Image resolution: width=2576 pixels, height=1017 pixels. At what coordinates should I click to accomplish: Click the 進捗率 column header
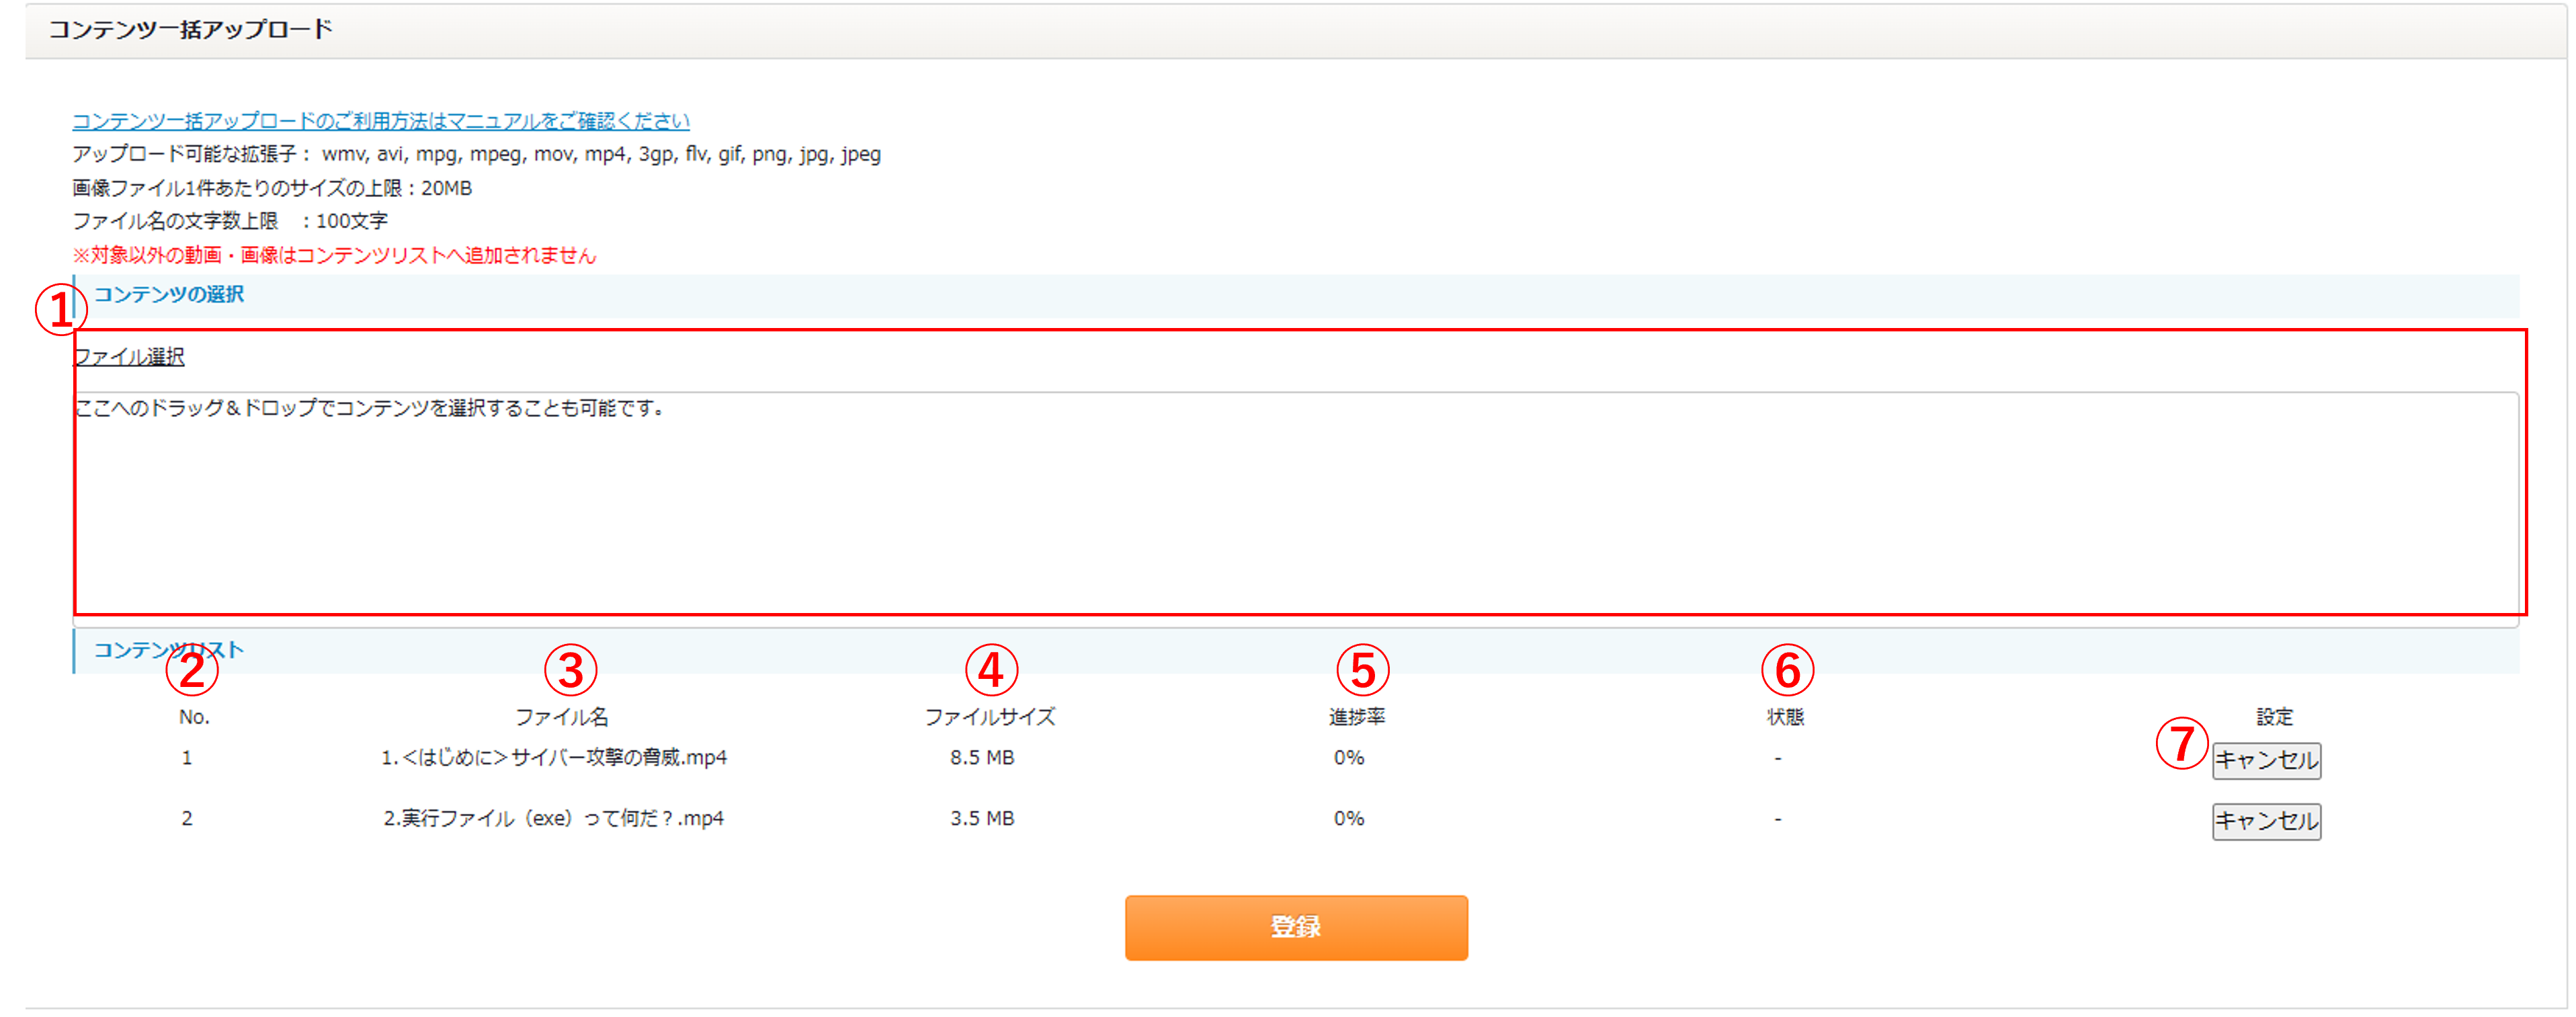click(1356, 717)
